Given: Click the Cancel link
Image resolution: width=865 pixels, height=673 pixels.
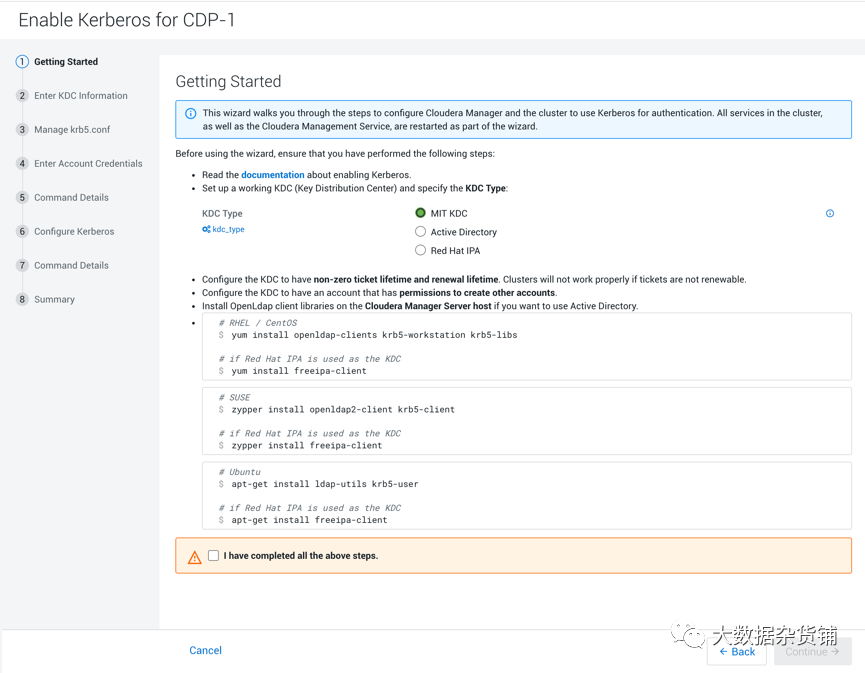Looking at the screenshot, I should pyautogui.click(x=205, y=650).
